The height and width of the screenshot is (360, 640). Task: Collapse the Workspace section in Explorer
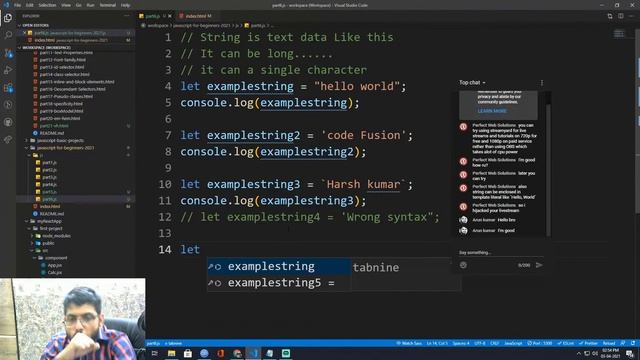coord(45,47)
